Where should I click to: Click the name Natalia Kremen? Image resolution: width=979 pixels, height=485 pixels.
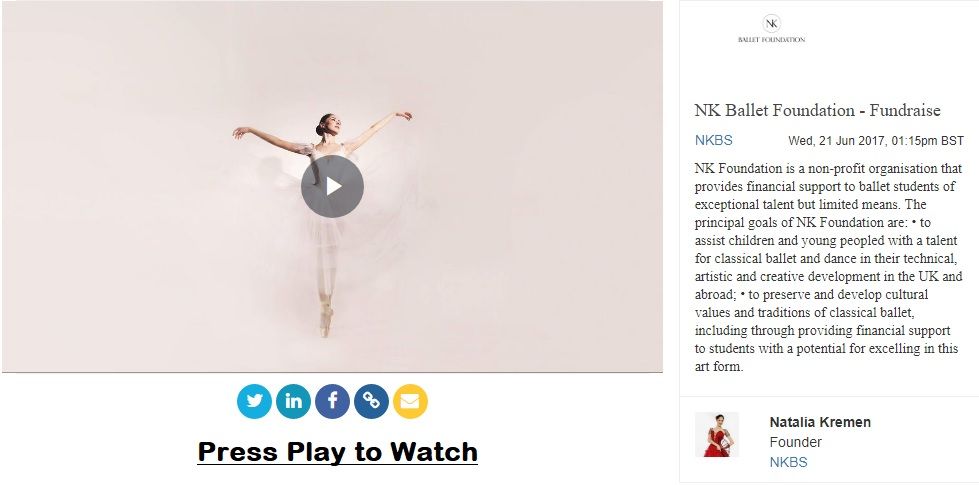(x=820, y=422)
